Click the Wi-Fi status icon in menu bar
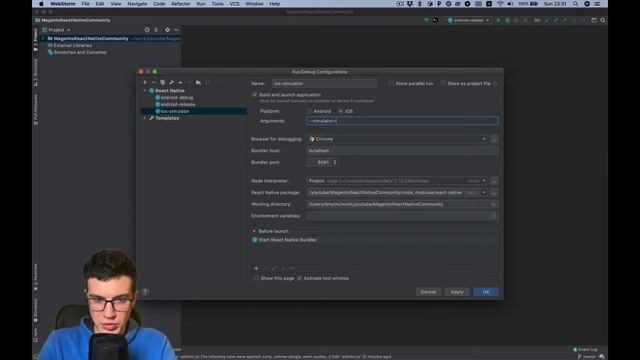This screenshot has width=640, height=360. tap(500, 4)
